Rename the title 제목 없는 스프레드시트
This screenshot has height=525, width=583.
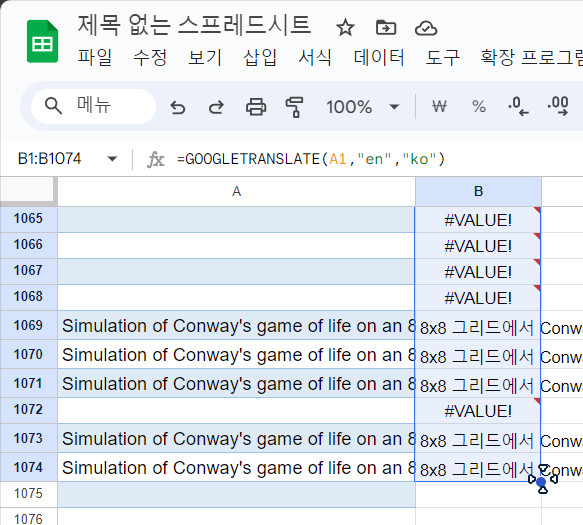[194, 25]
